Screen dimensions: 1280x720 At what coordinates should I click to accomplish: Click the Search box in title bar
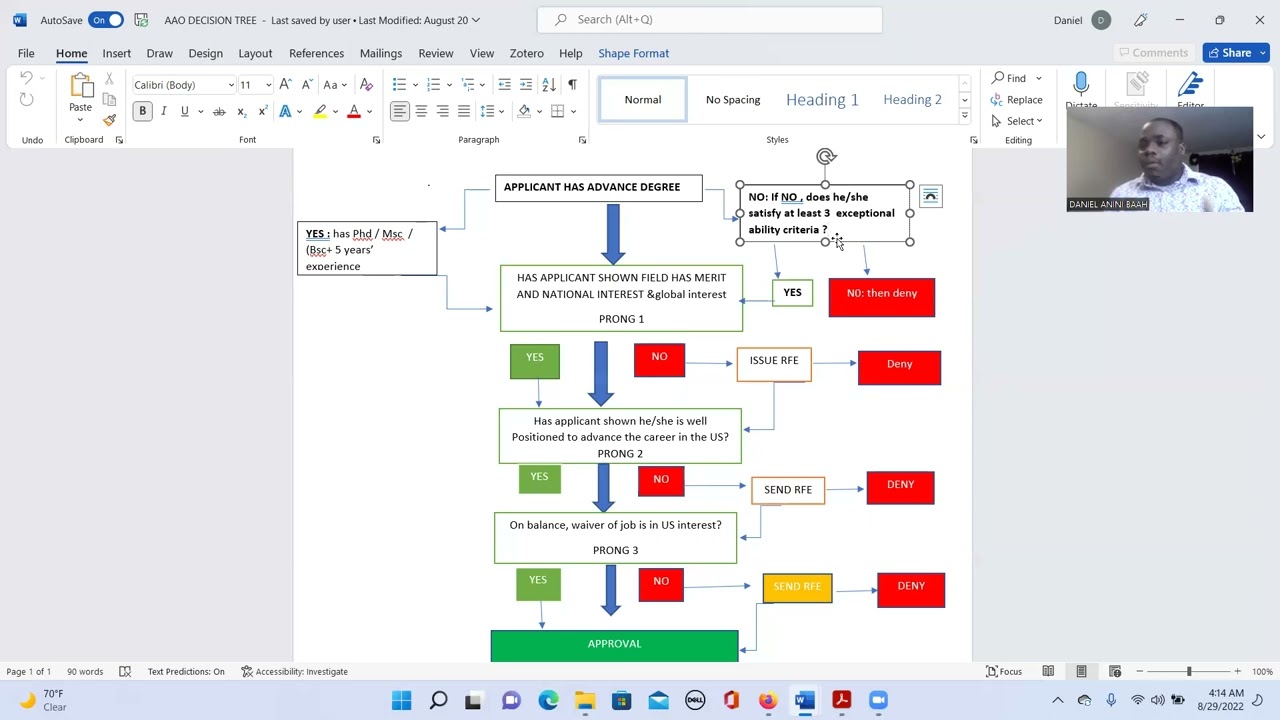tap(710, 20)
